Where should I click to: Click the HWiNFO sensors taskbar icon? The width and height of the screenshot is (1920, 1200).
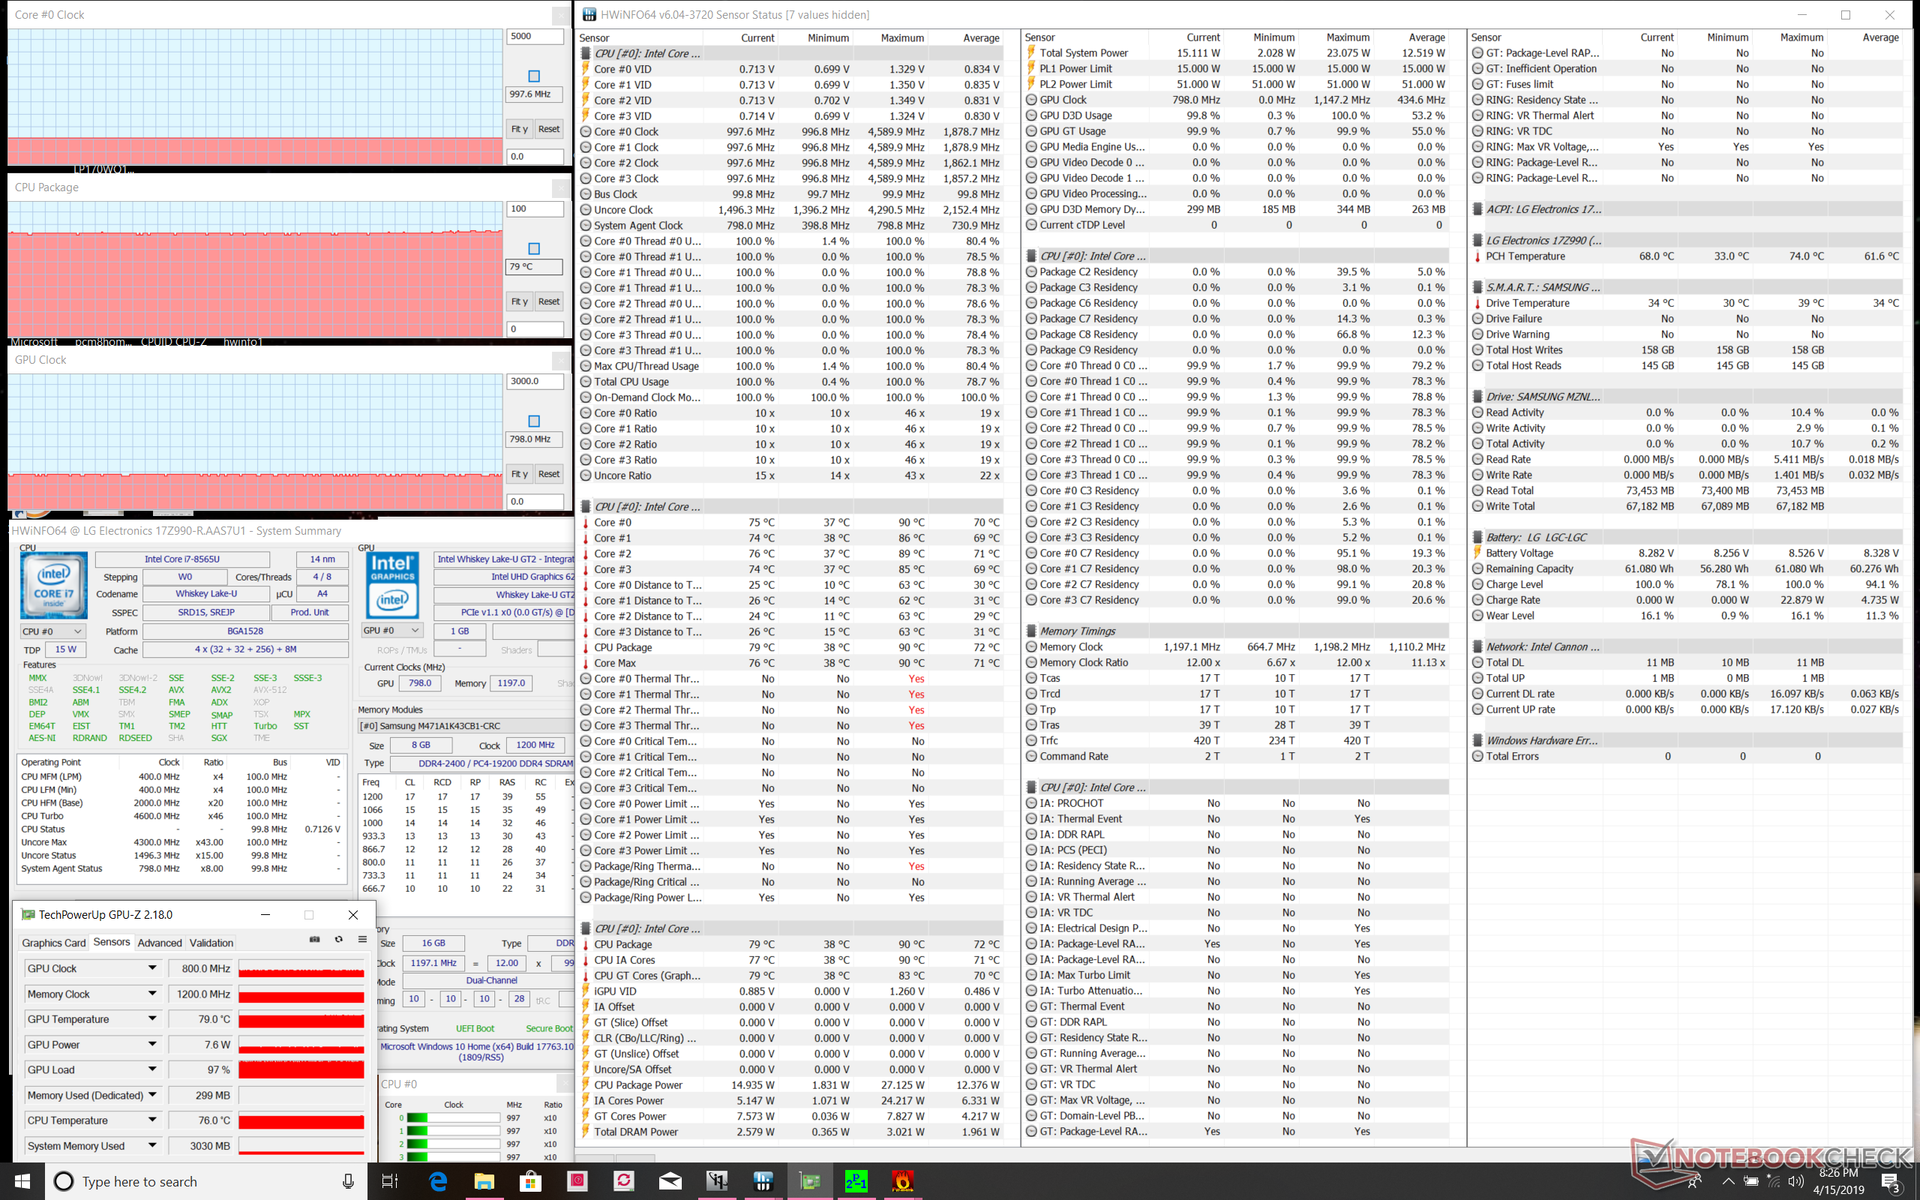click(x=763, y=1181)
